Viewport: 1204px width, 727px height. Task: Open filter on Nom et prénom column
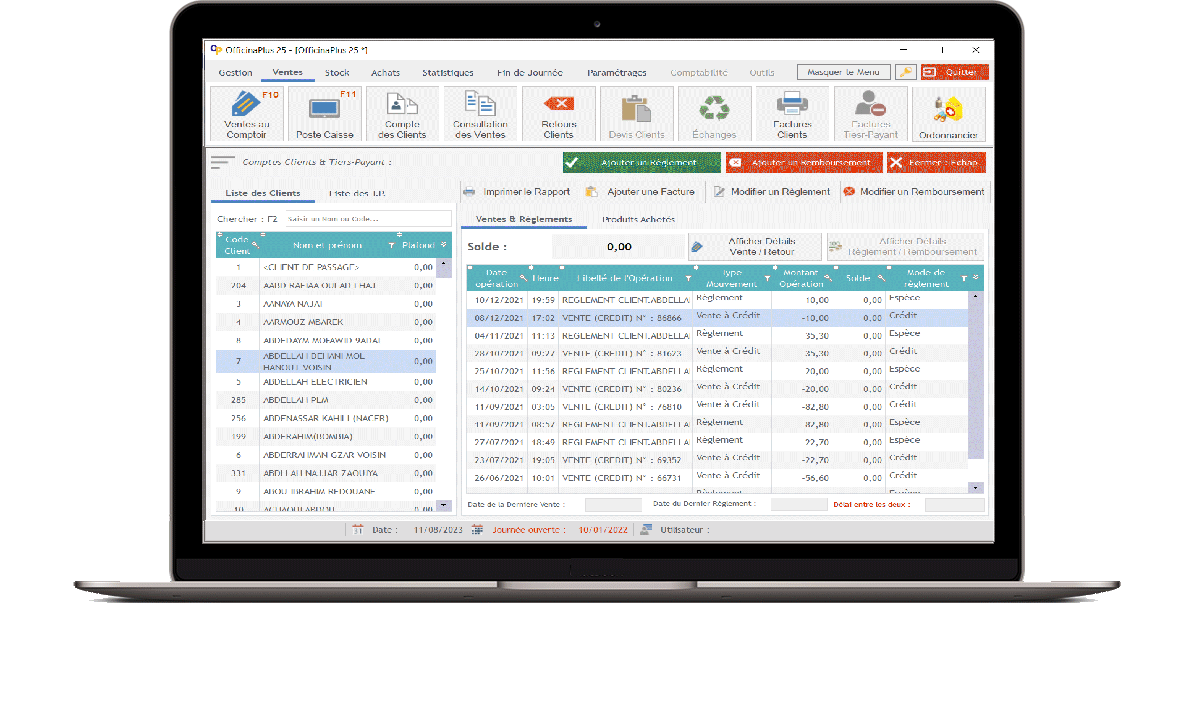click(391, 245)
